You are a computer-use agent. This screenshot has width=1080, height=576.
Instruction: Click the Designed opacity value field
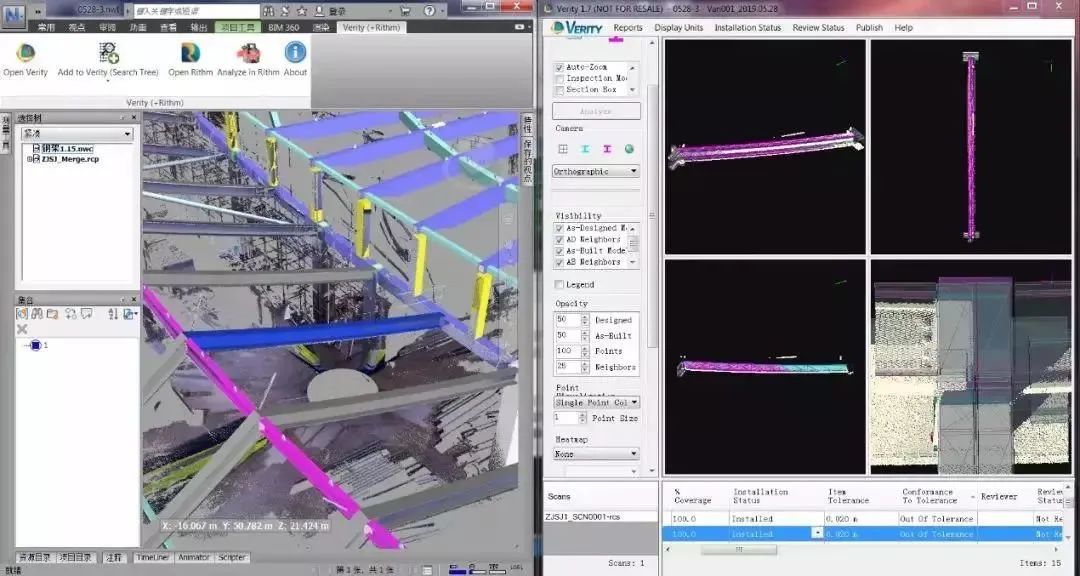(x=567, y=320)
